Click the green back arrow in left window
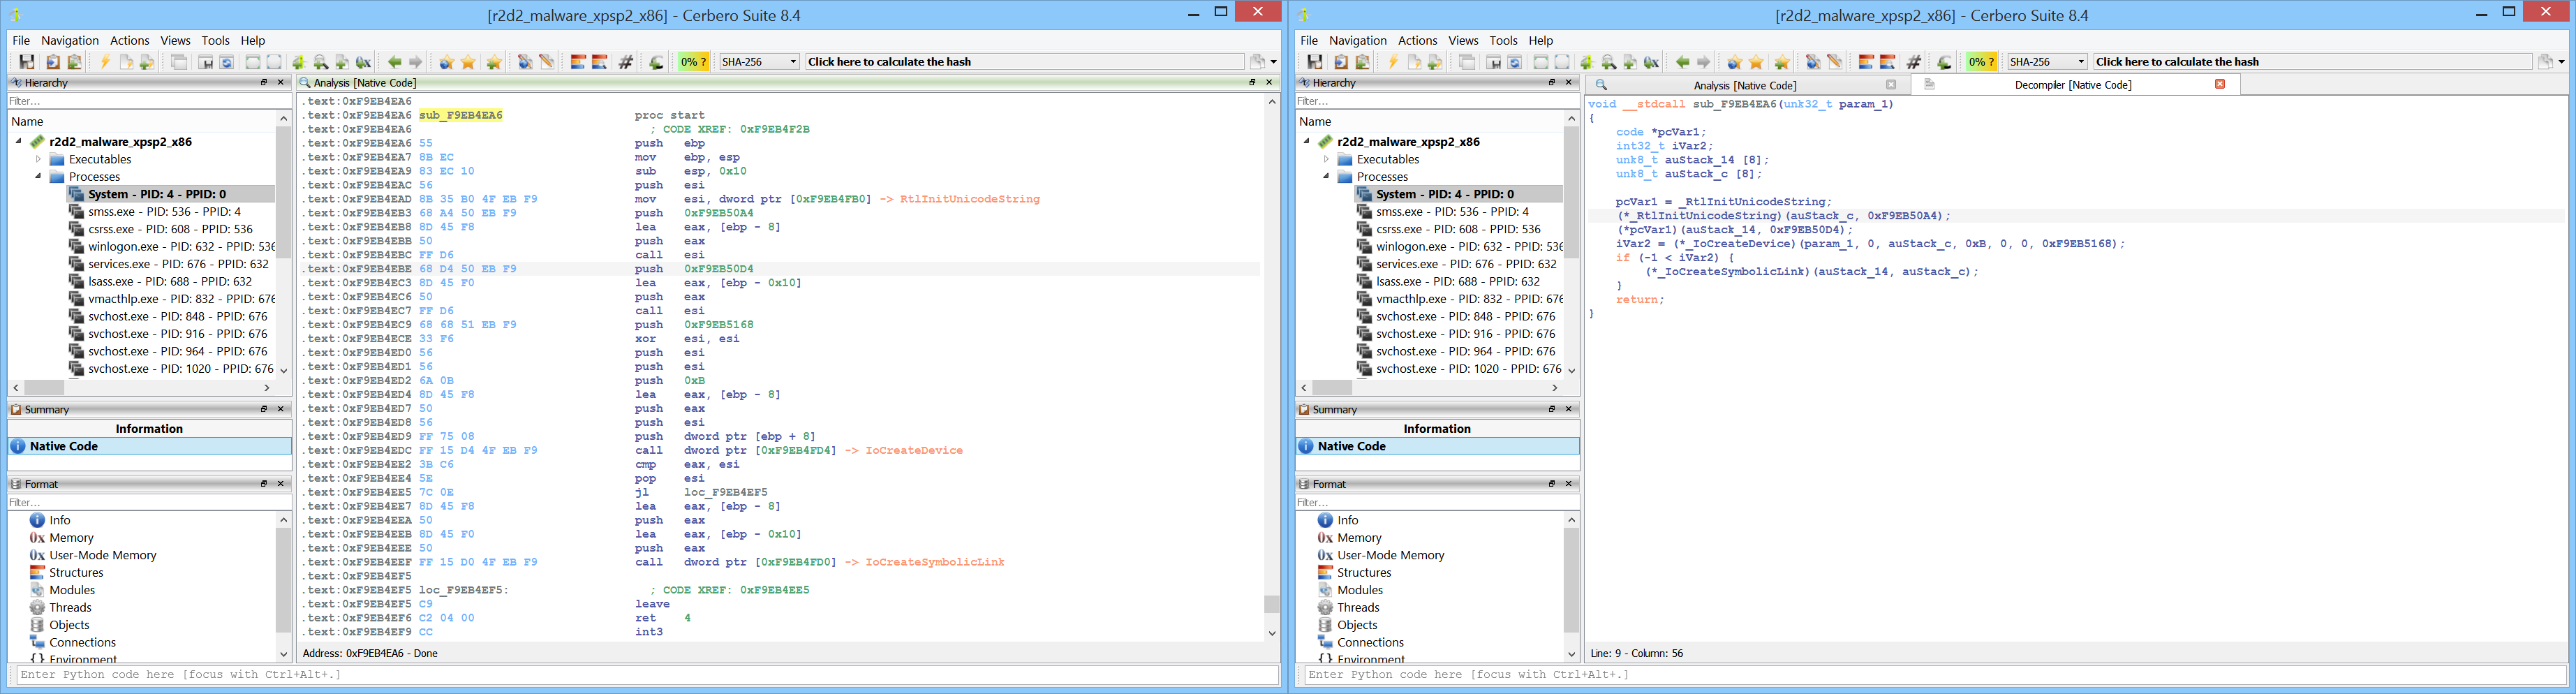Image resolution: width=2576 pixels, height=694 pixels. (x=395, y=62)
